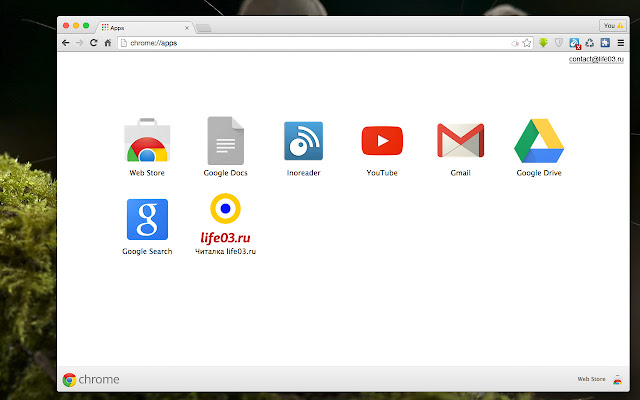Select the Apps tab
This screenshot has width=640, height=400.
tap(145, 28)
